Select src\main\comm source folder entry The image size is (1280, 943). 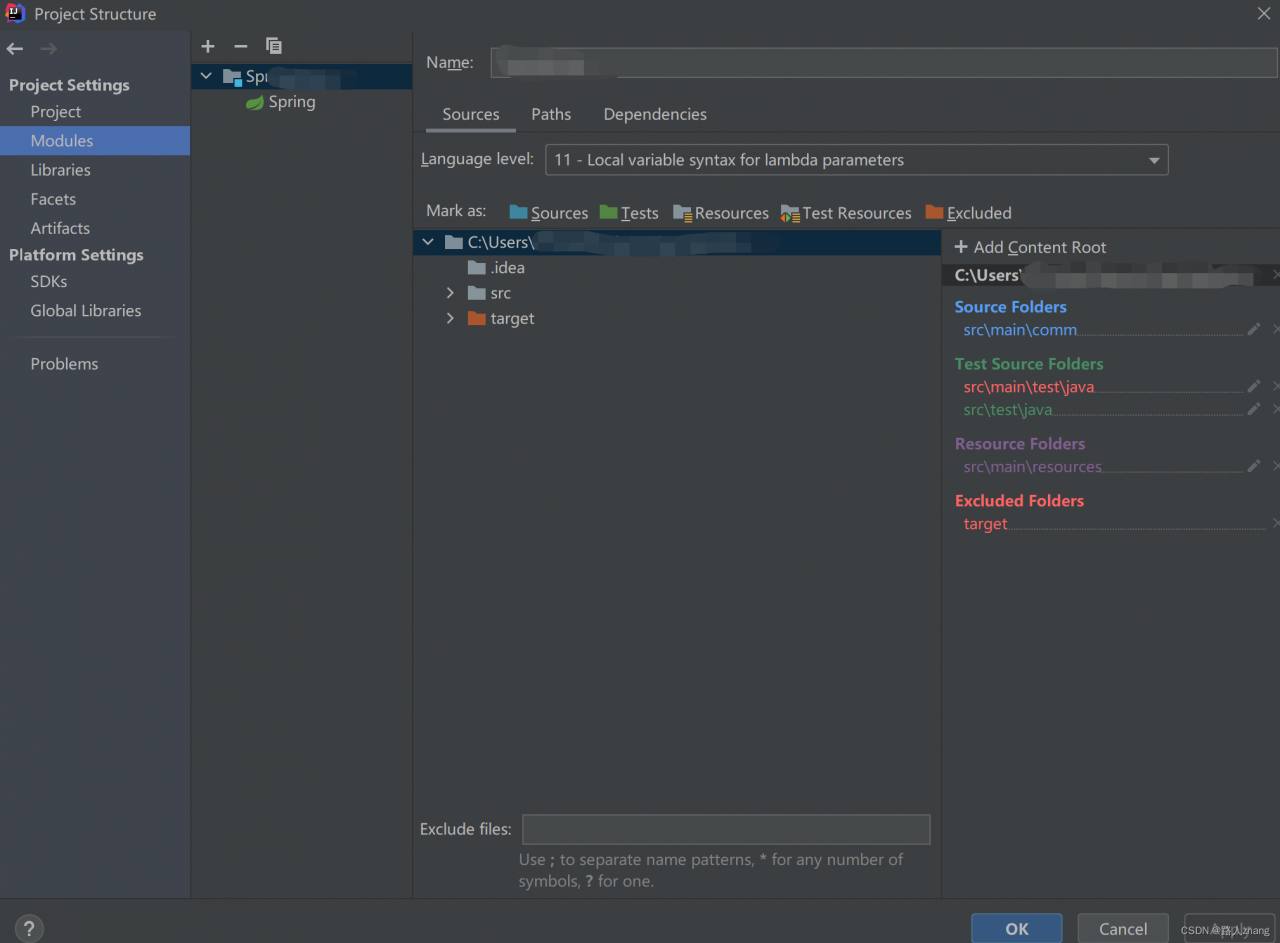coord(1020,330)
